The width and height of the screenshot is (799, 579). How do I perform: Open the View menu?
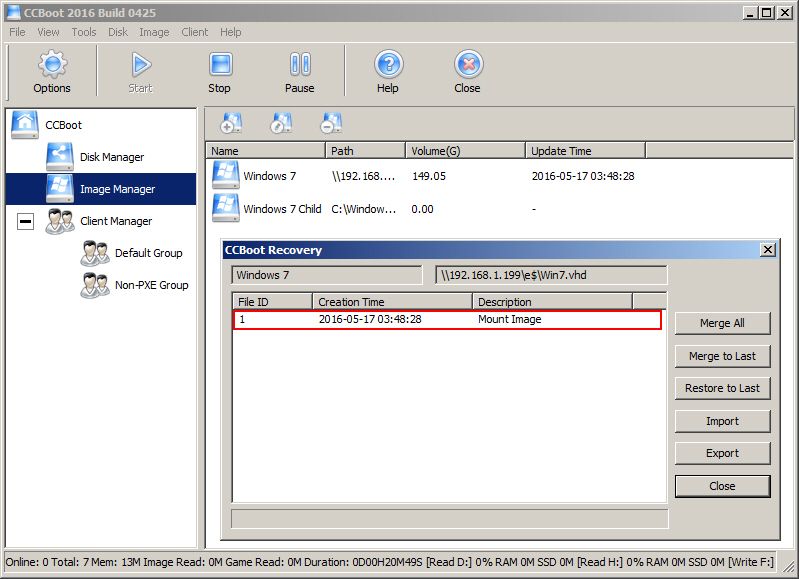point(48,32)
